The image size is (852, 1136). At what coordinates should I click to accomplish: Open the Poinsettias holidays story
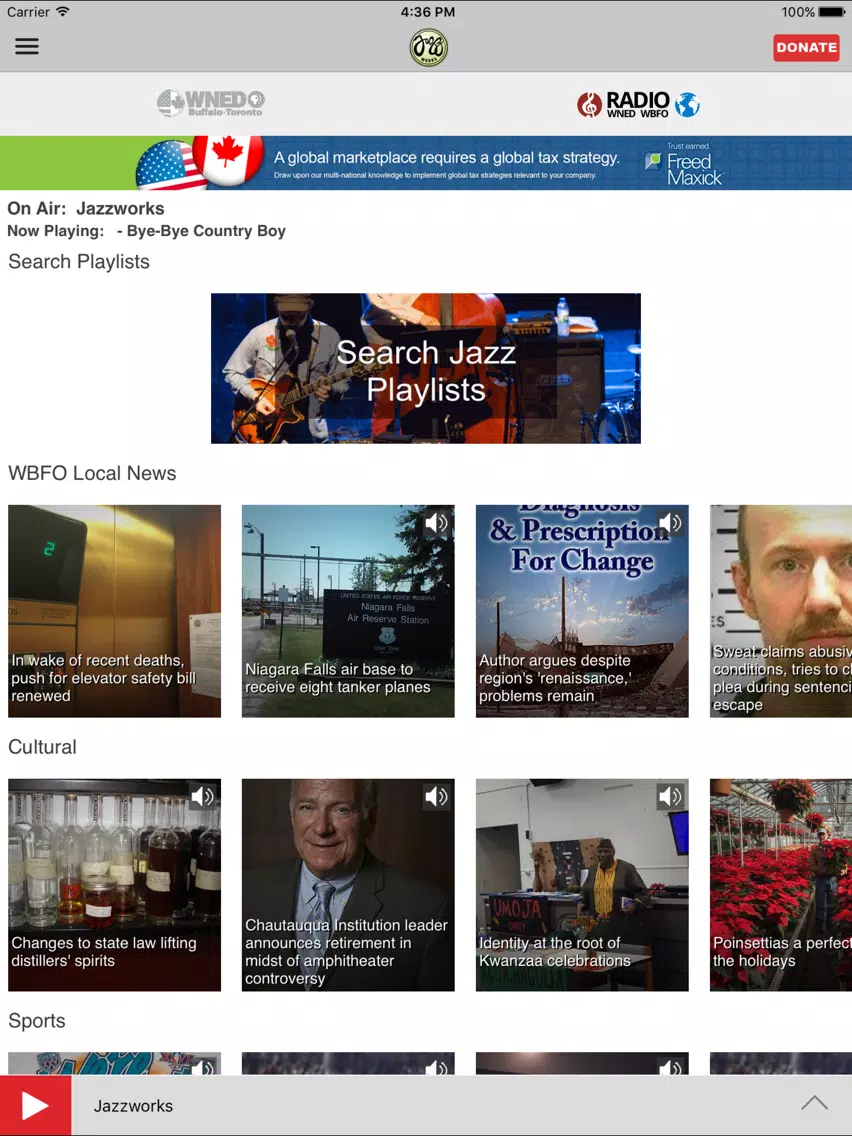pyautogui.click(x=781, y=885)
